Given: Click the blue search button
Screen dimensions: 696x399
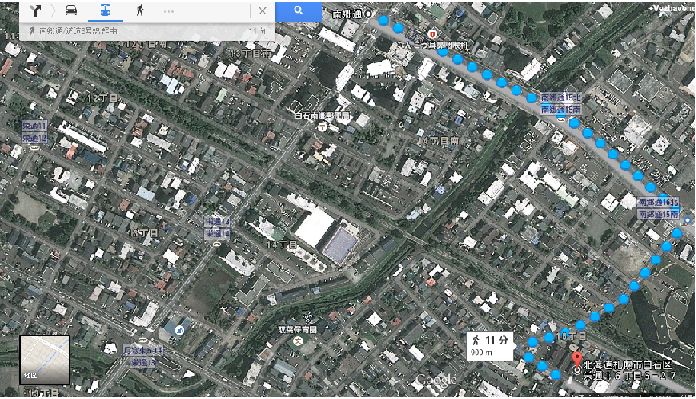Looking at the screenshot, I should pyautogui.click(x=299, y=11).
